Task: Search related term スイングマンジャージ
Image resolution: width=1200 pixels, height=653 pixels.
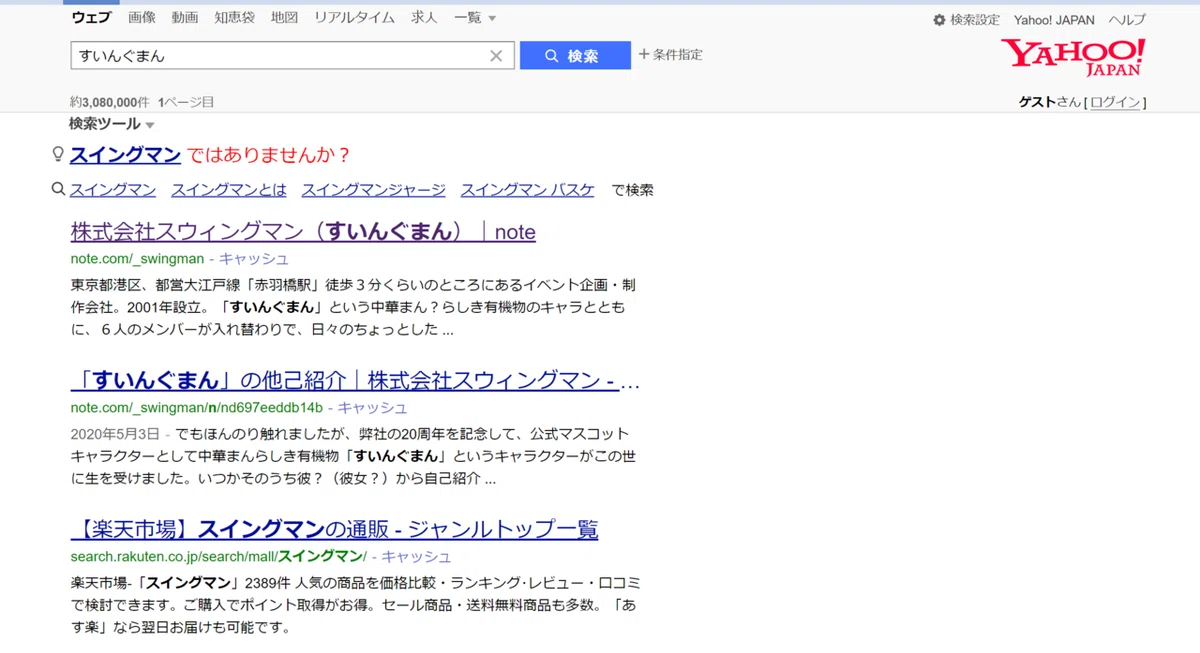Action: 373,190
